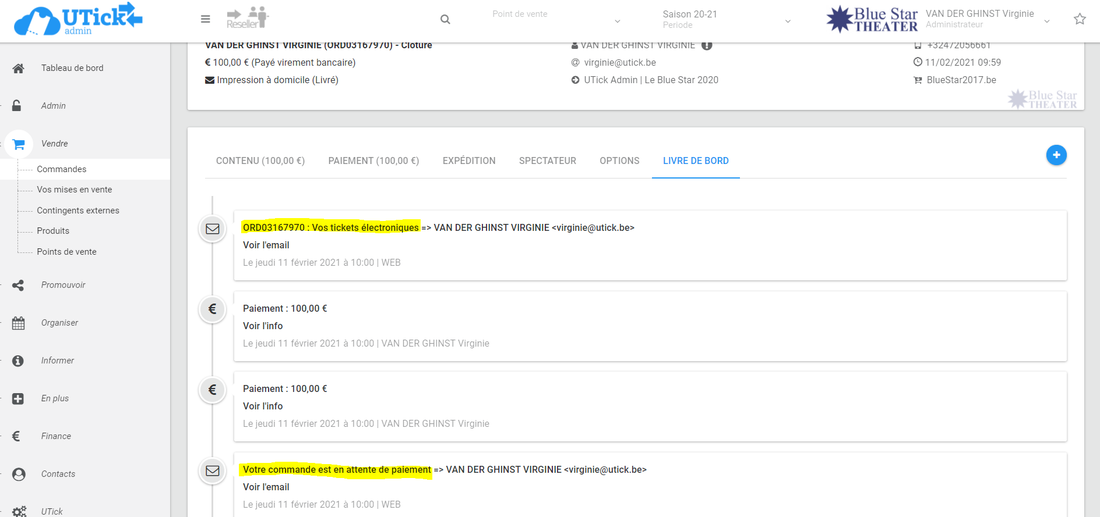
Task: Switch to the PAIEMENT (100,00 €) tab
Action: click(373, 161)
